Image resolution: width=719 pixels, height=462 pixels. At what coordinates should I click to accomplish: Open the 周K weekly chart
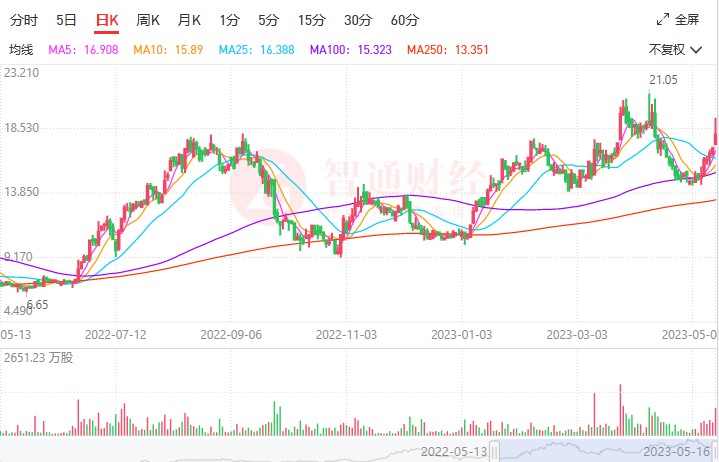148,20
